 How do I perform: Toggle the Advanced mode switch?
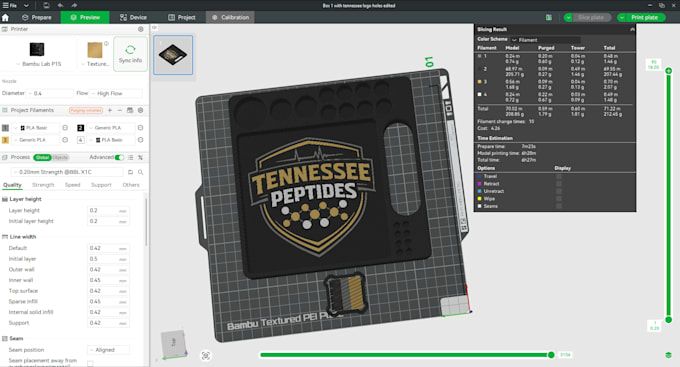click(119, 157)
